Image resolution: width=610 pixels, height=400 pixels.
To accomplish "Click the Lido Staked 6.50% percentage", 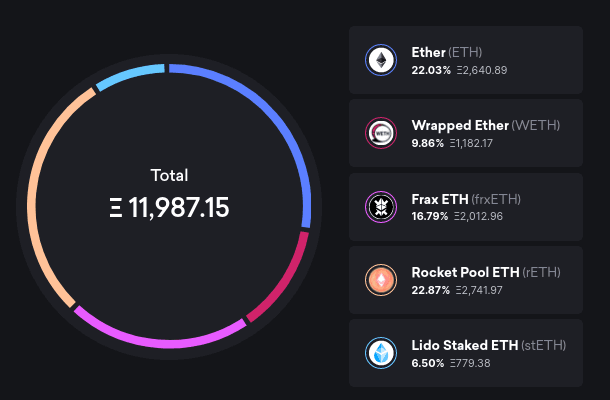I will pos(428,362).
